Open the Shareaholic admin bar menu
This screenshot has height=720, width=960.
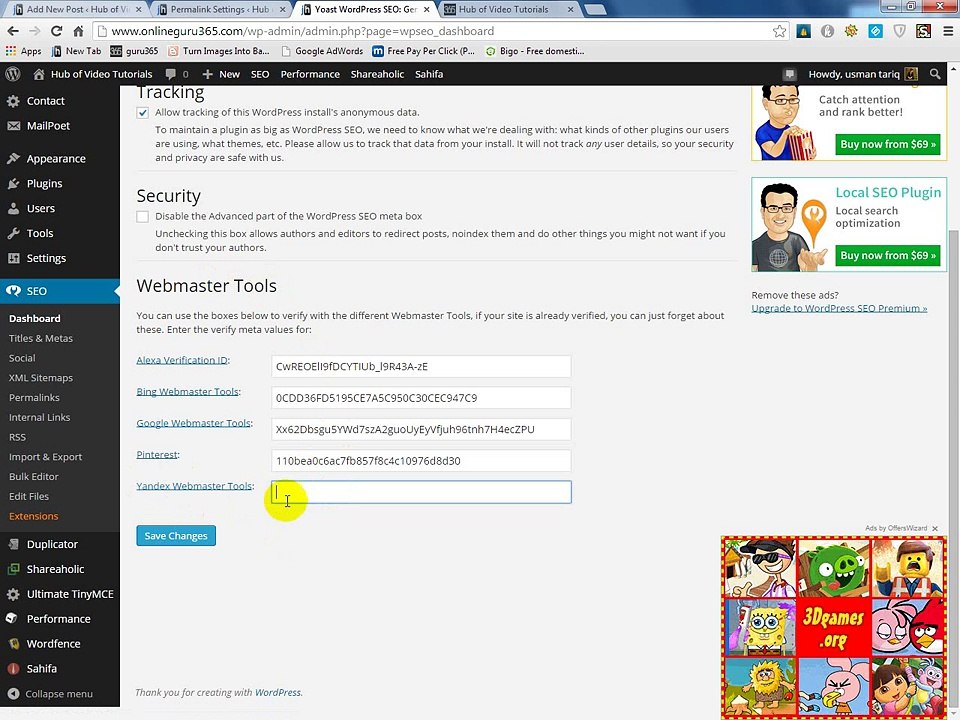pyautogui.click(x=377, y=74)
